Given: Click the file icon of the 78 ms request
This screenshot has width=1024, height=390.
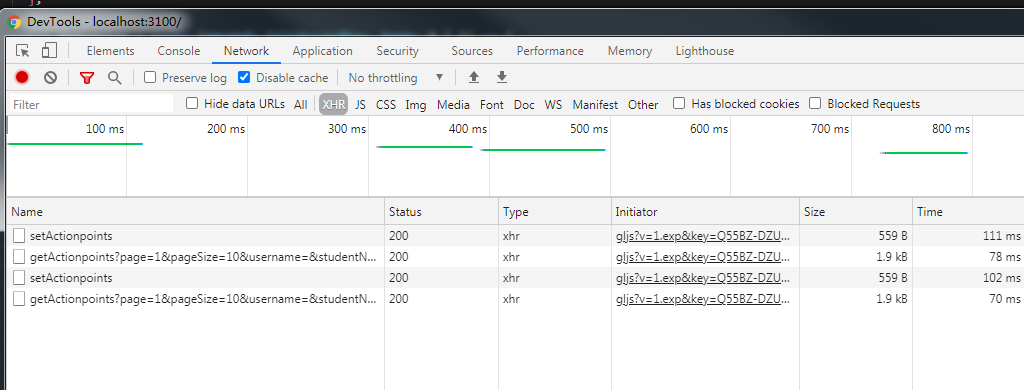Looking at the screenshot, I should point(20,257).
